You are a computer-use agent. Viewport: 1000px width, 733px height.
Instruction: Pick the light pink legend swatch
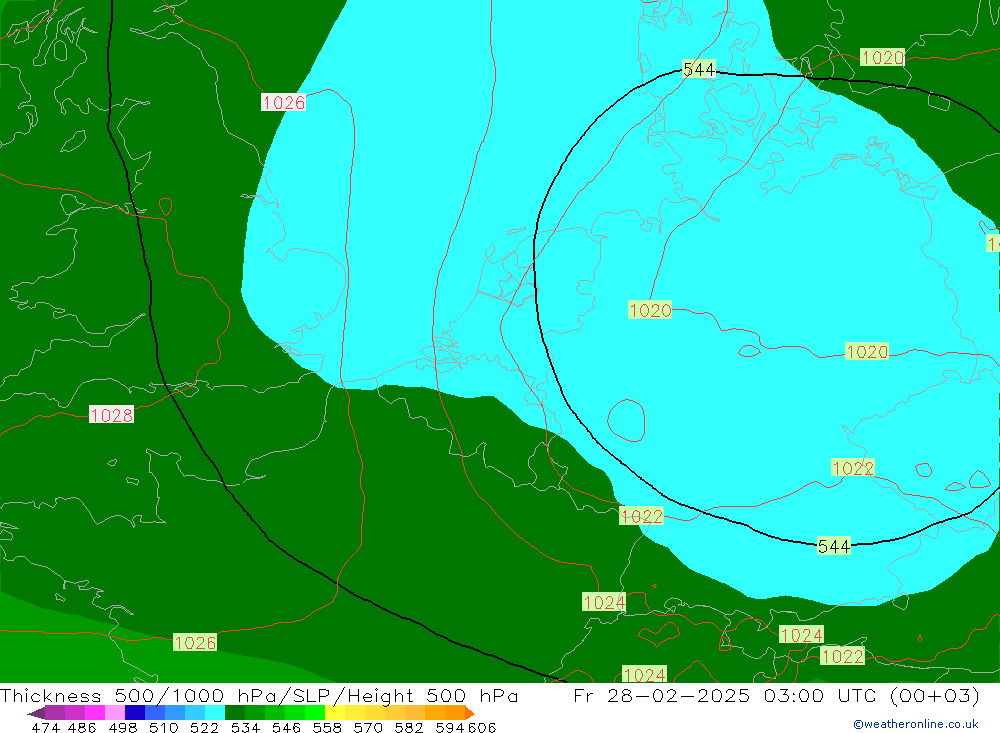115,713
